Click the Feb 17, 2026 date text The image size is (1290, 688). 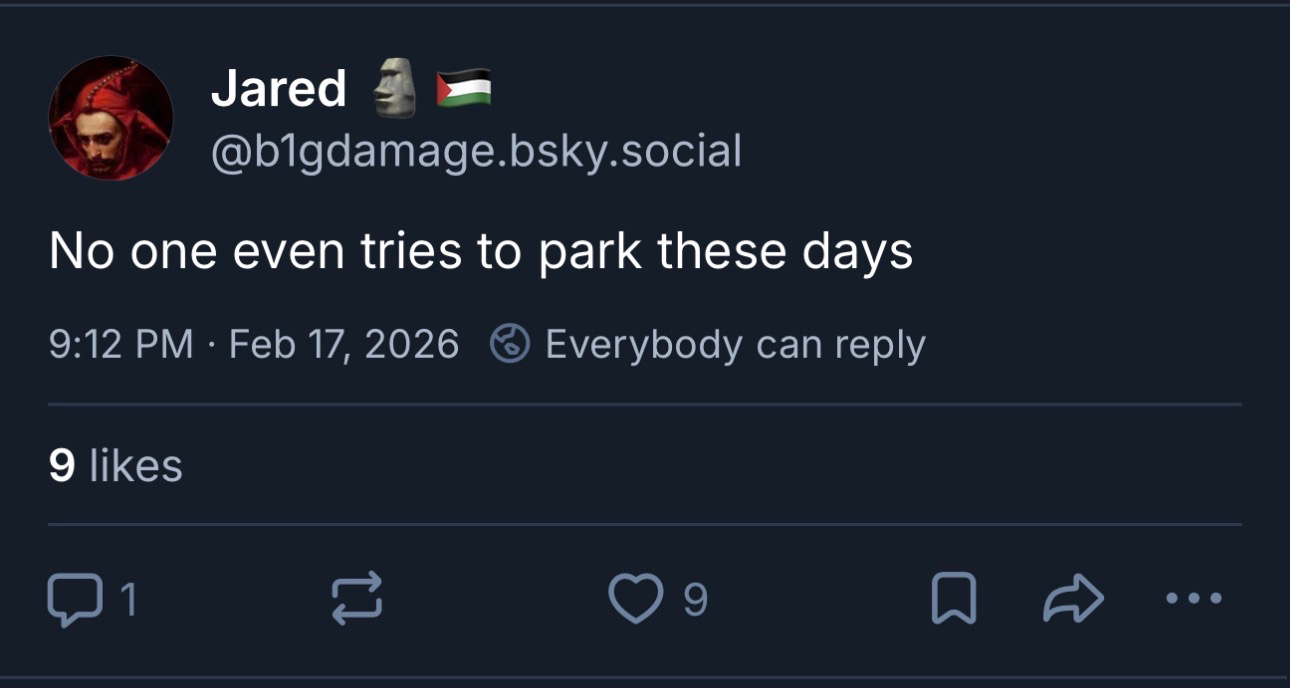343,345
